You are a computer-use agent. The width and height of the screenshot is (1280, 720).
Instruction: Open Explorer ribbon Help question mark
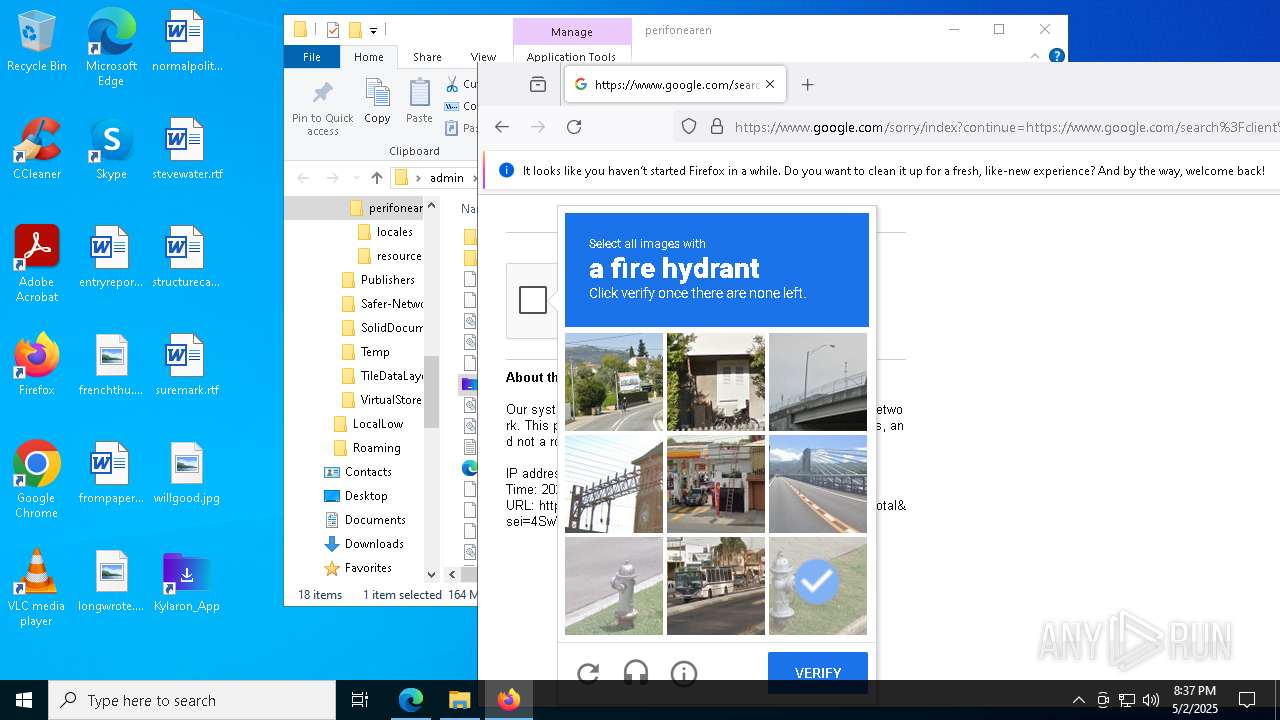tap(1056, 57)
